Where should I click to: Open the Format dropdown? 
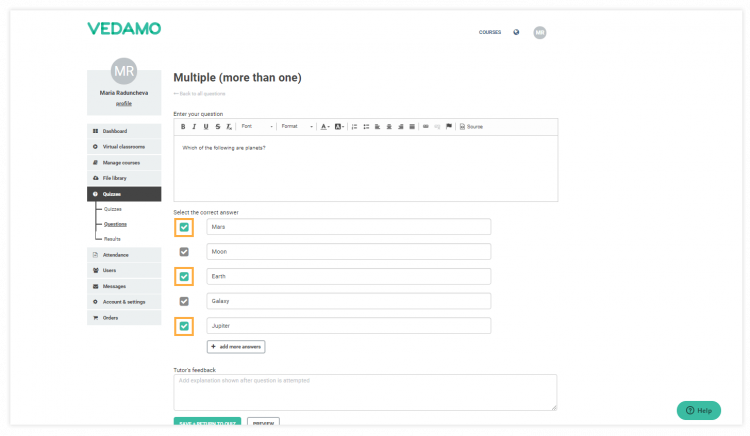point(297,127)
